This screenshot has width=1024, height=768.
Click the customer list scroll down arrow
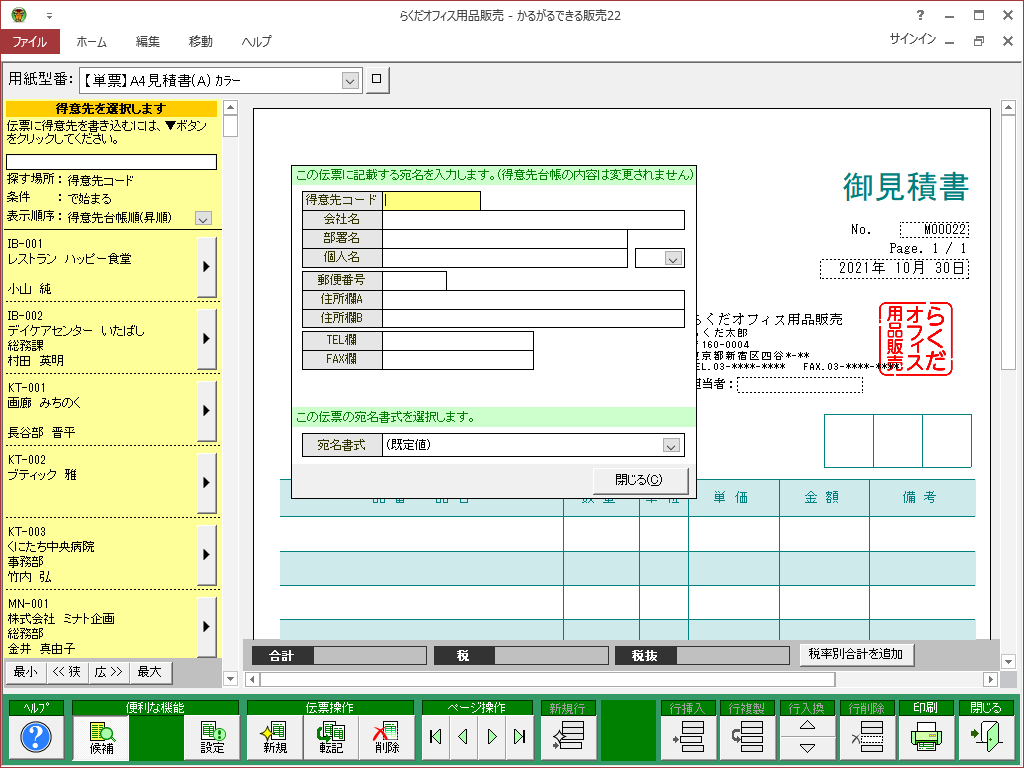pyautogui.click(x=231, y=678)
